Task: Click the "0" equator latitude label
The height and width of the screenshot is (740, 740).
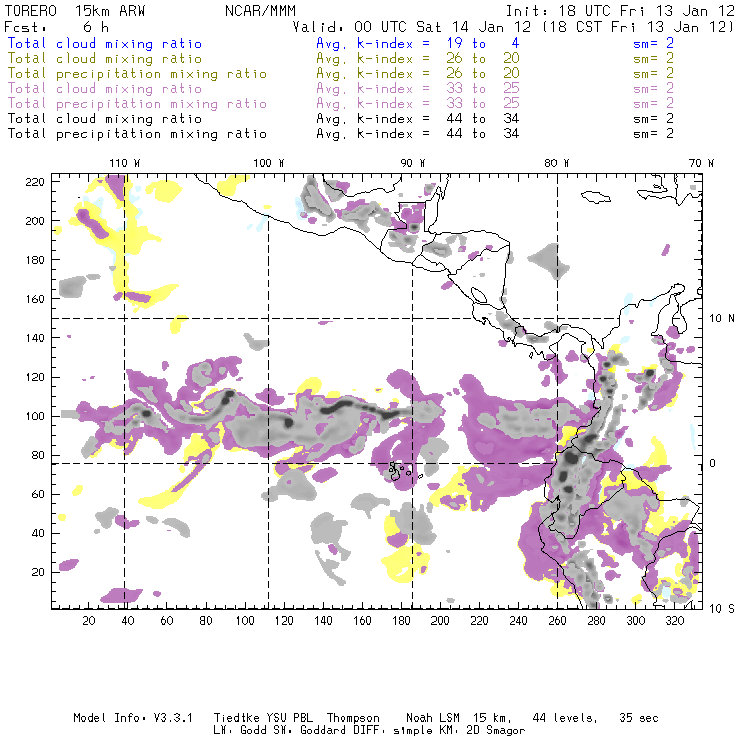Action: tap(713, 463)
